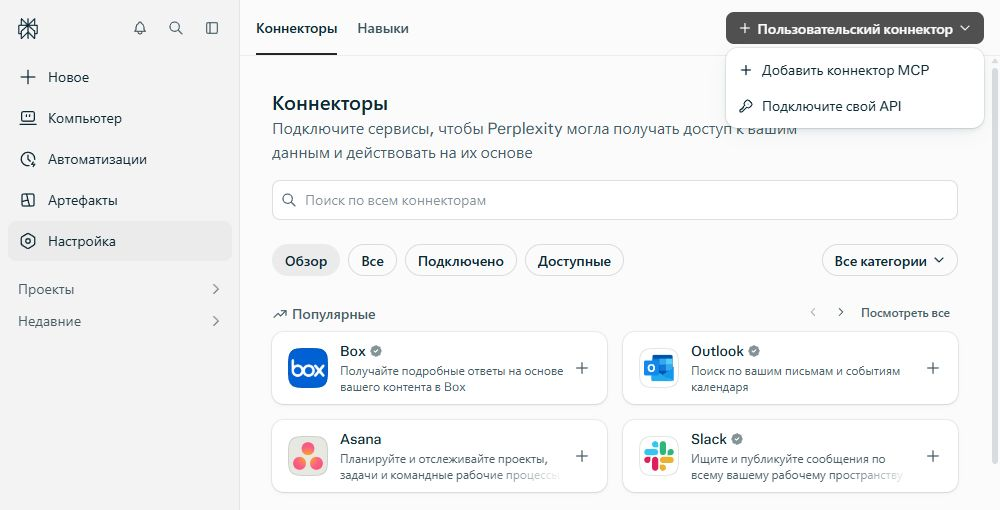Open Артефакты in the sidebar
Viewport: 1000px width, 510px height.
[x=120, y=200]
